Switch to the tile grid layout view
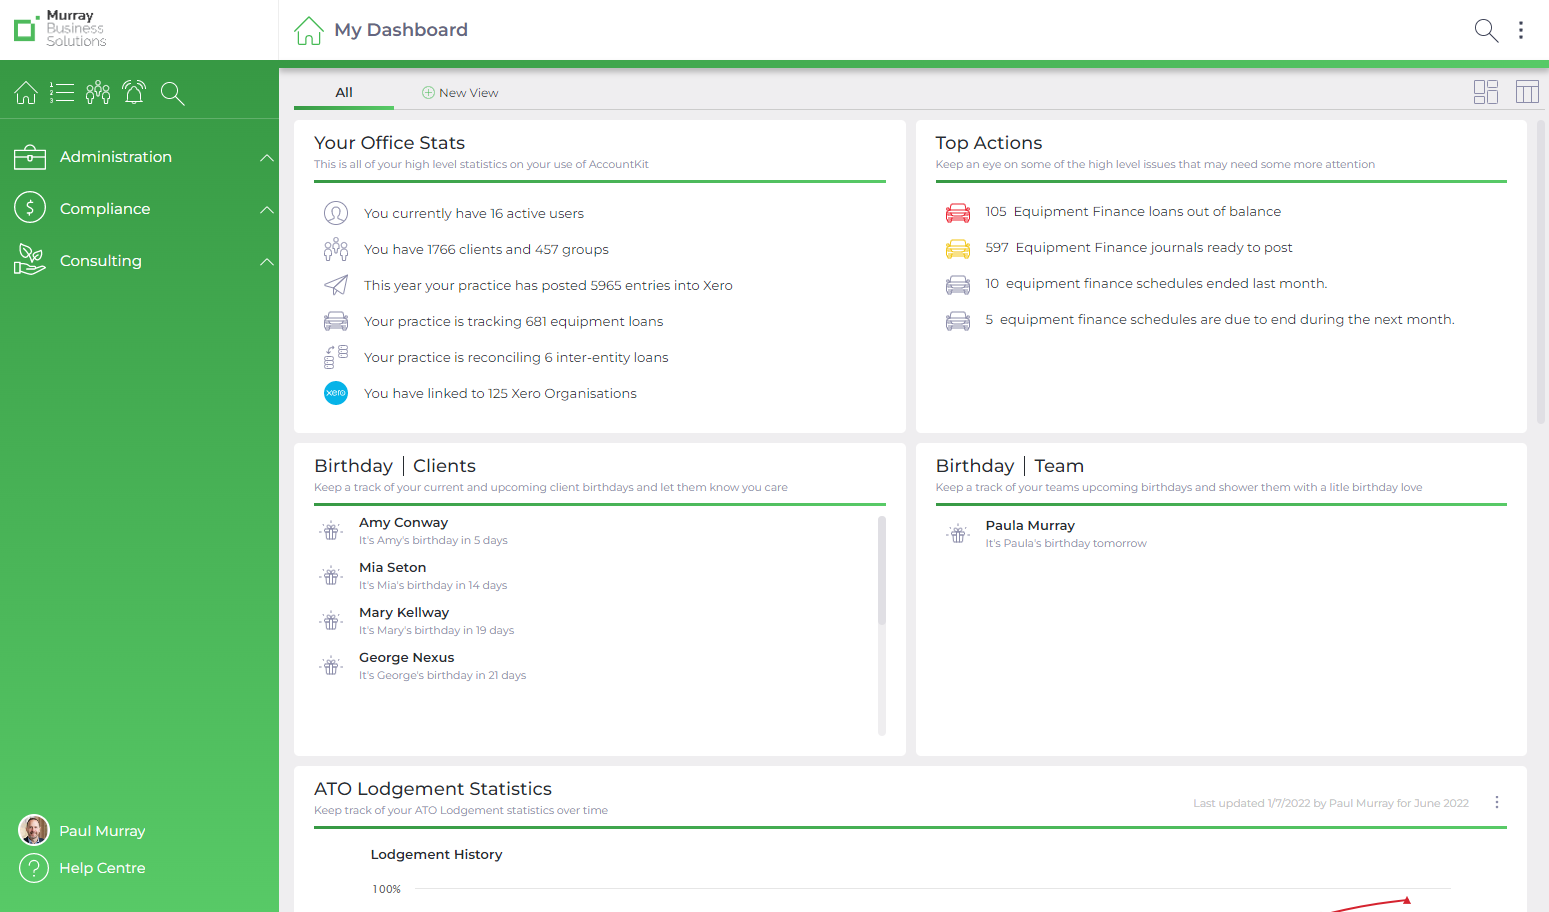 (x=1486, y=92)
